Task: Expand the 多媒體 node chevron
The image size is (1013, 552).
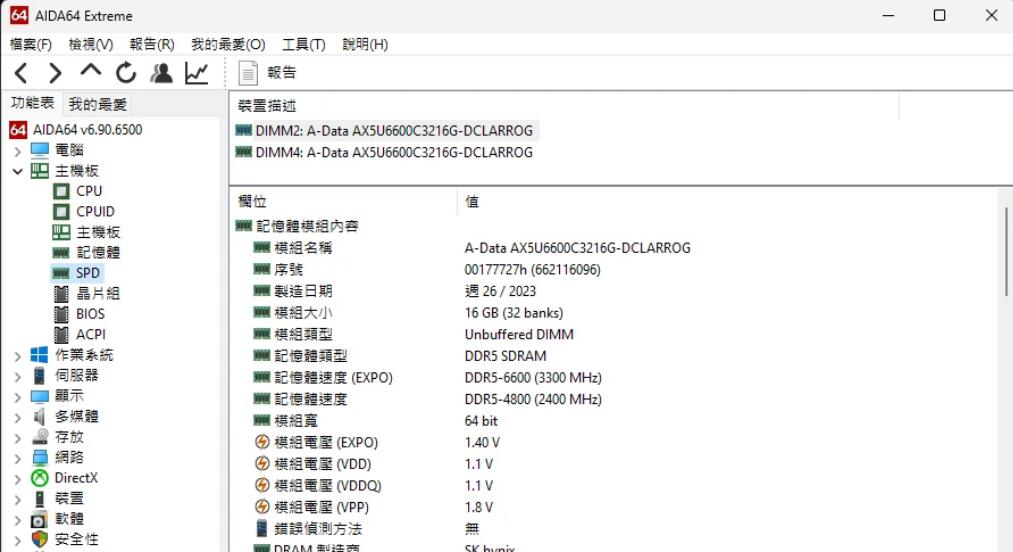Action: coord(17,417)
